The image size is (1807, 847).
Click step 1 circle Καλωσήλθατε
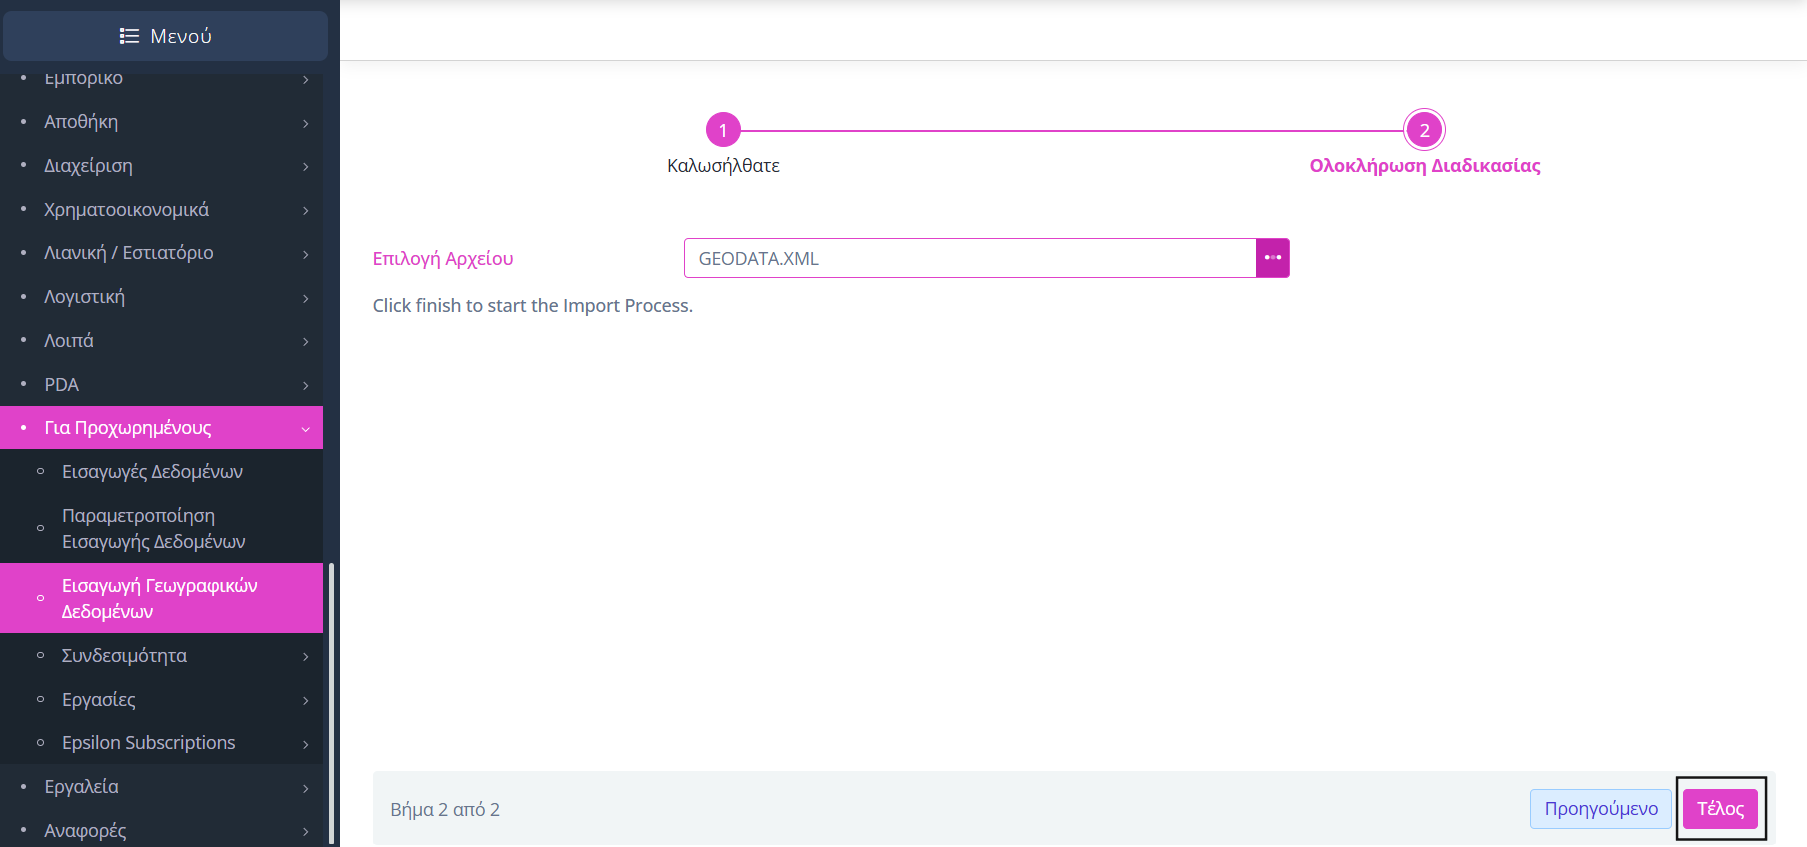pyautogui.click(x=722, y=130)
